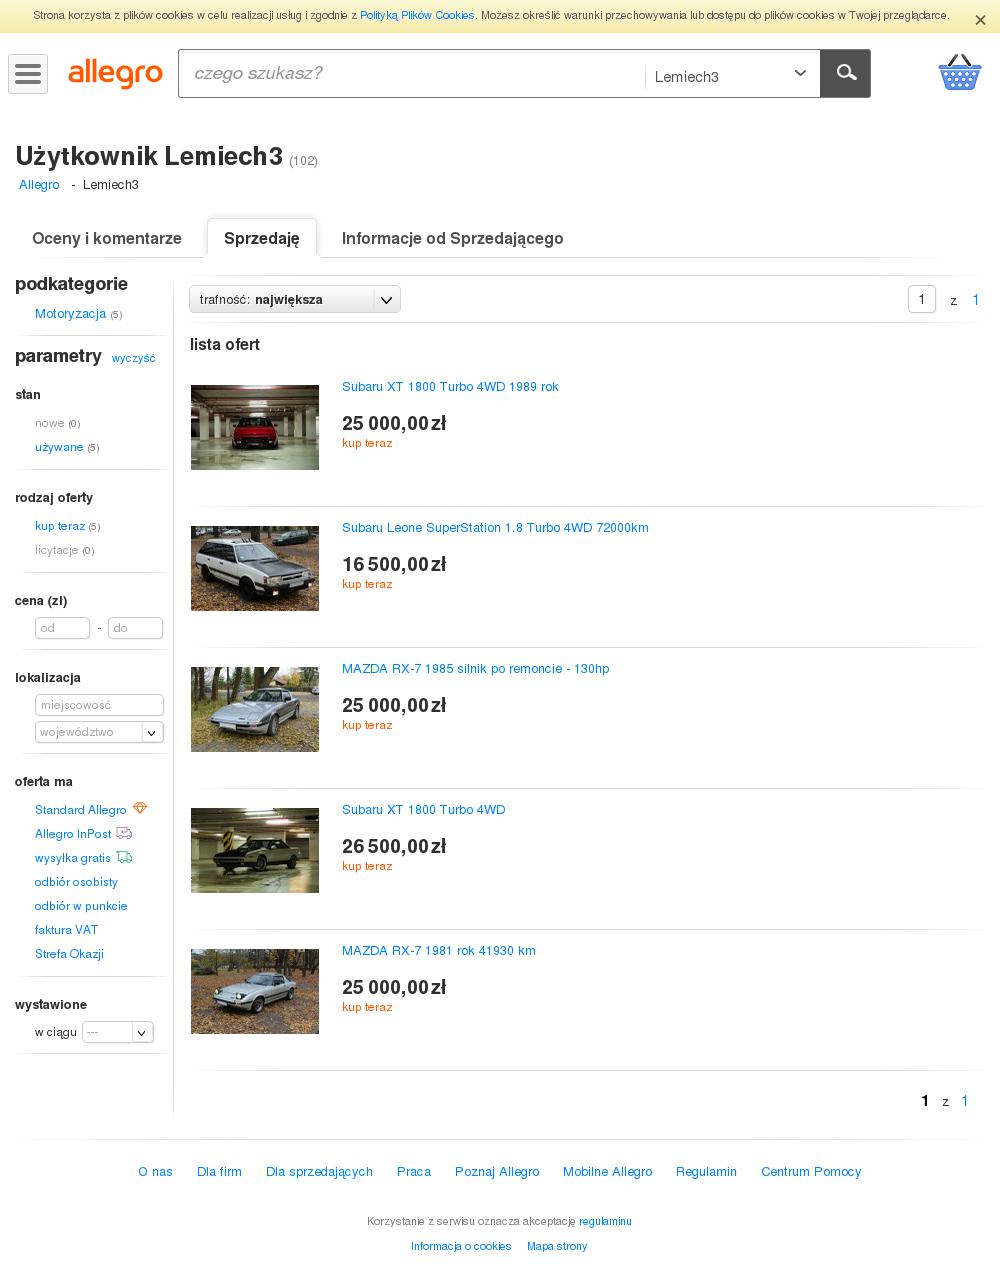Image resolution: width=1000 pixels, height=1264 pixels.
Task: Open the O nas footer link
Action: [x=155, y=1172]
